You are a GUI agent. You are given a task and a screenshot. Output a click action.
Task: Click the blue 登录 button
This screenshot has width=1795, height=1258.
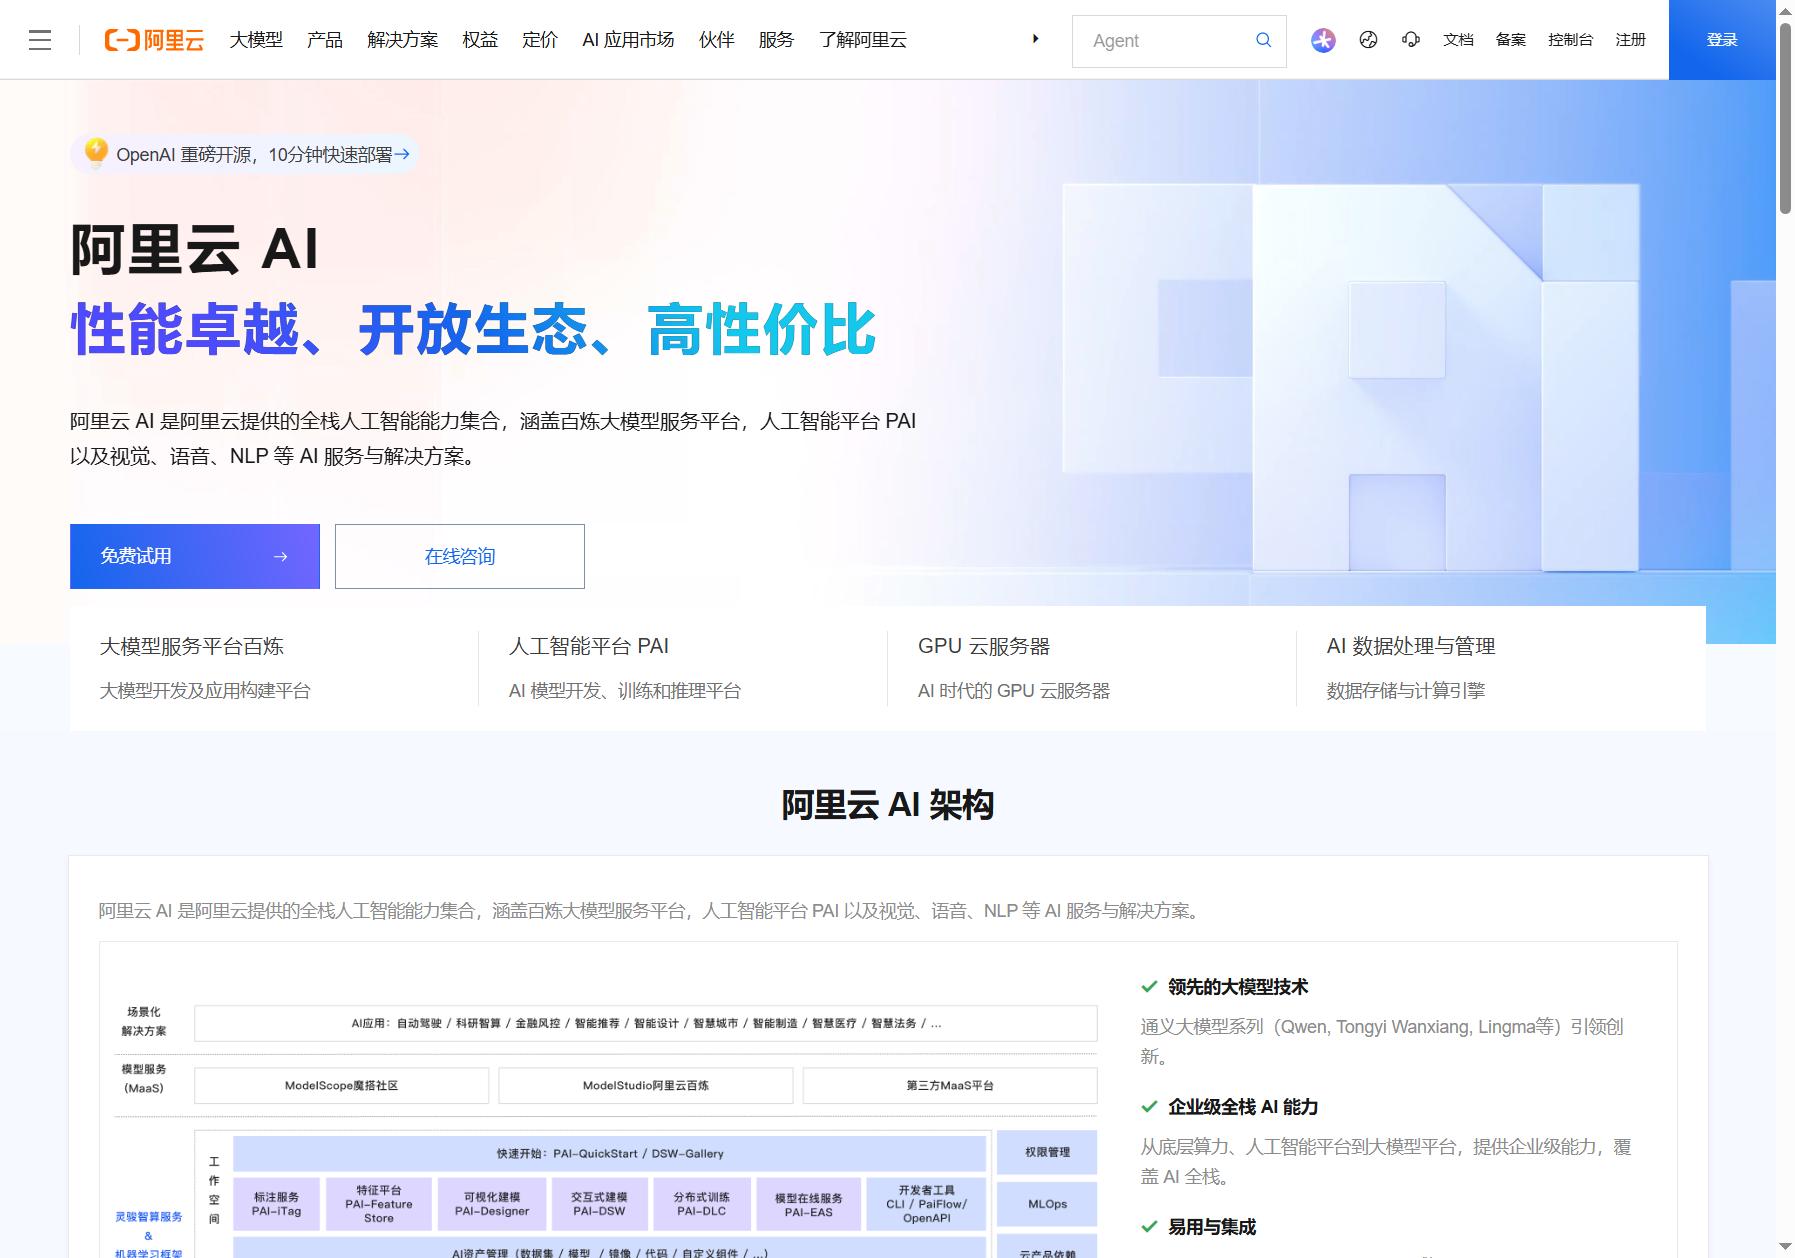[1722, 40]
